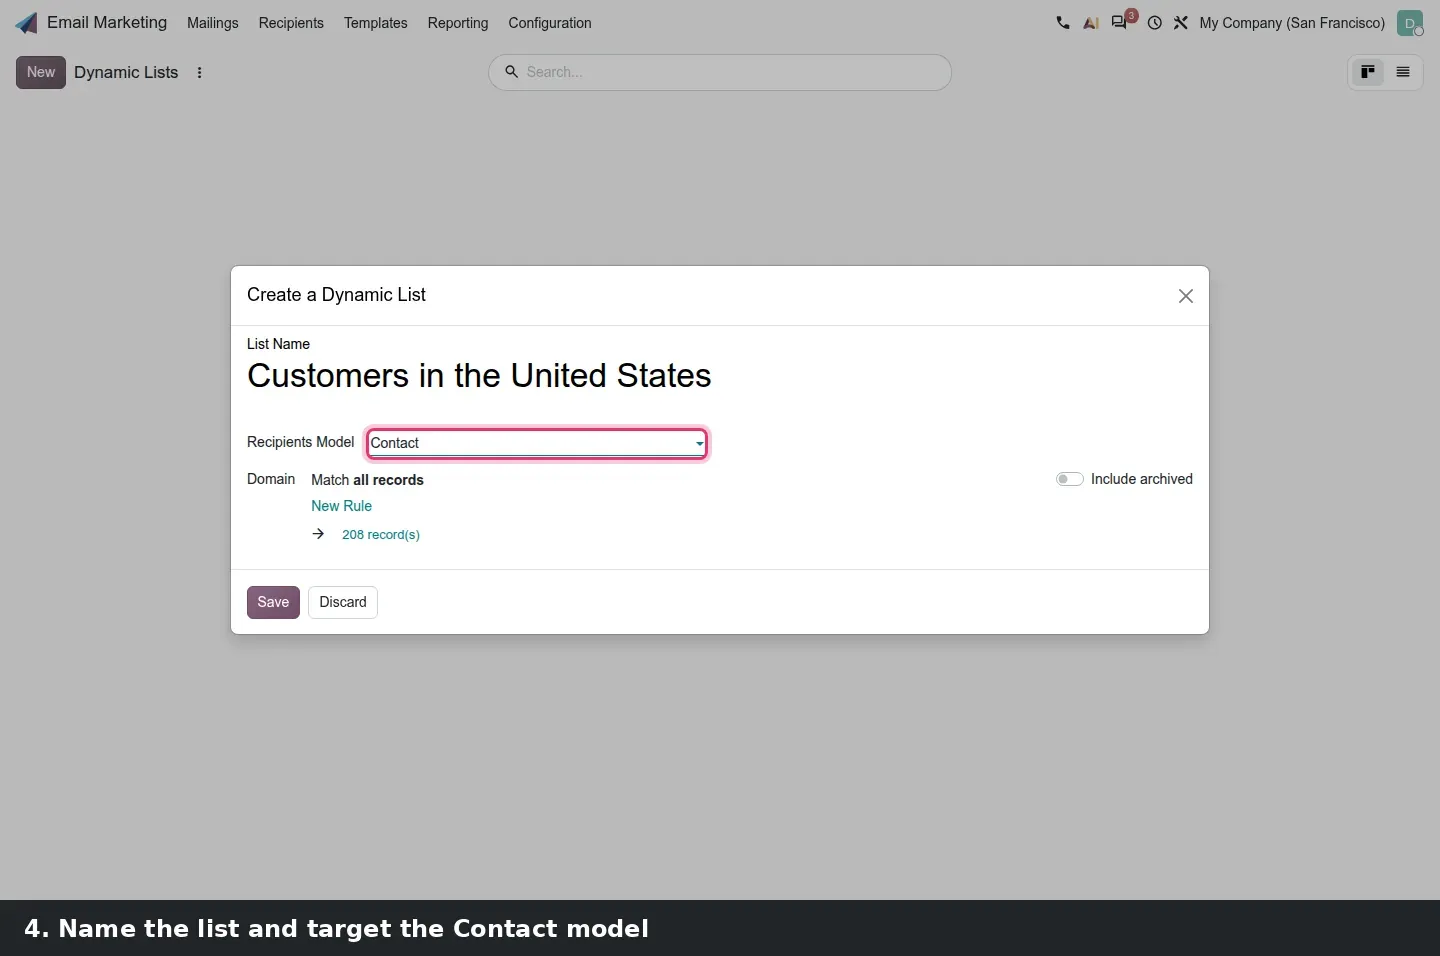
Task: Open the Templates menu
Action: 376,23
